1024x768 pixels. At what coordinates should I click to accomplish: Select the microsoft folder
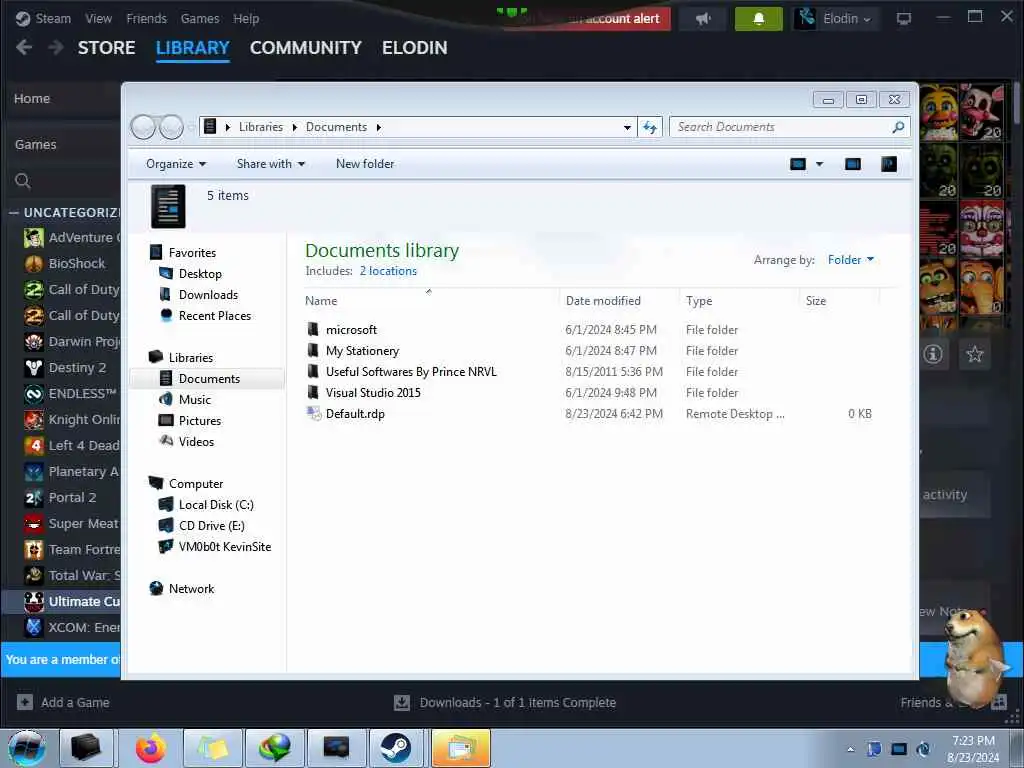(351, 330)
